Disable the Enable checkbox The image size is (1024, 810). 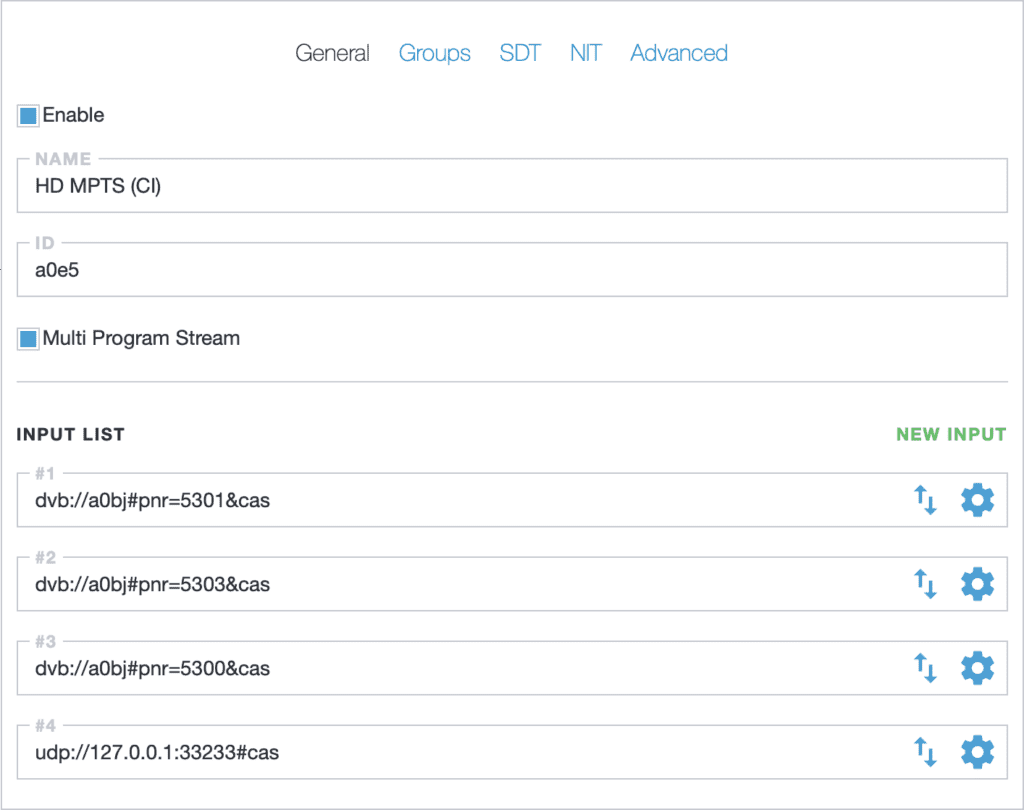point(27,115)
